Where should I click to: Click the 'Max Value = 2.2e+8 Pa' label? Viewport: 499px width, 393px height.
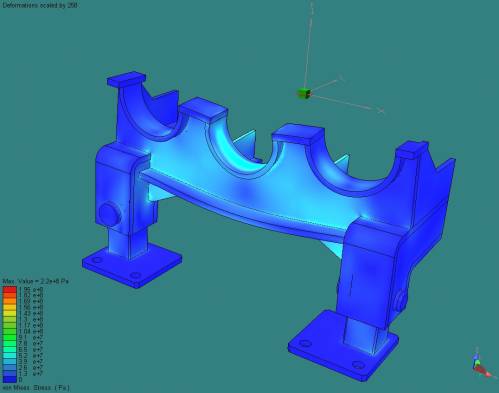35,281
